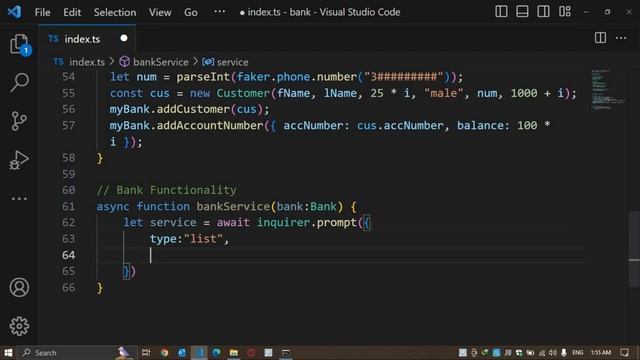
Task: Open Run and Debug view
Action: coord(19,160)
